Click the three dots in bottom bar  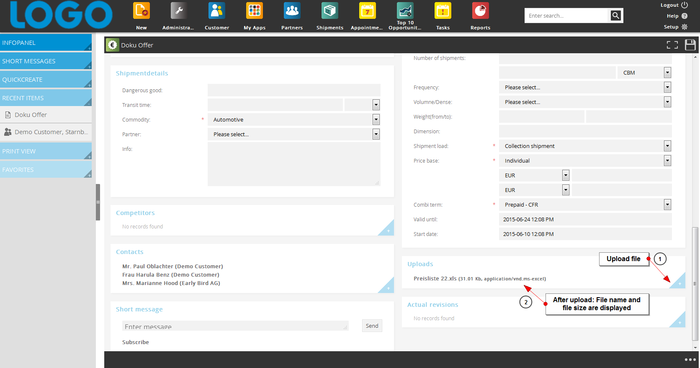click(x=690, y=360)
